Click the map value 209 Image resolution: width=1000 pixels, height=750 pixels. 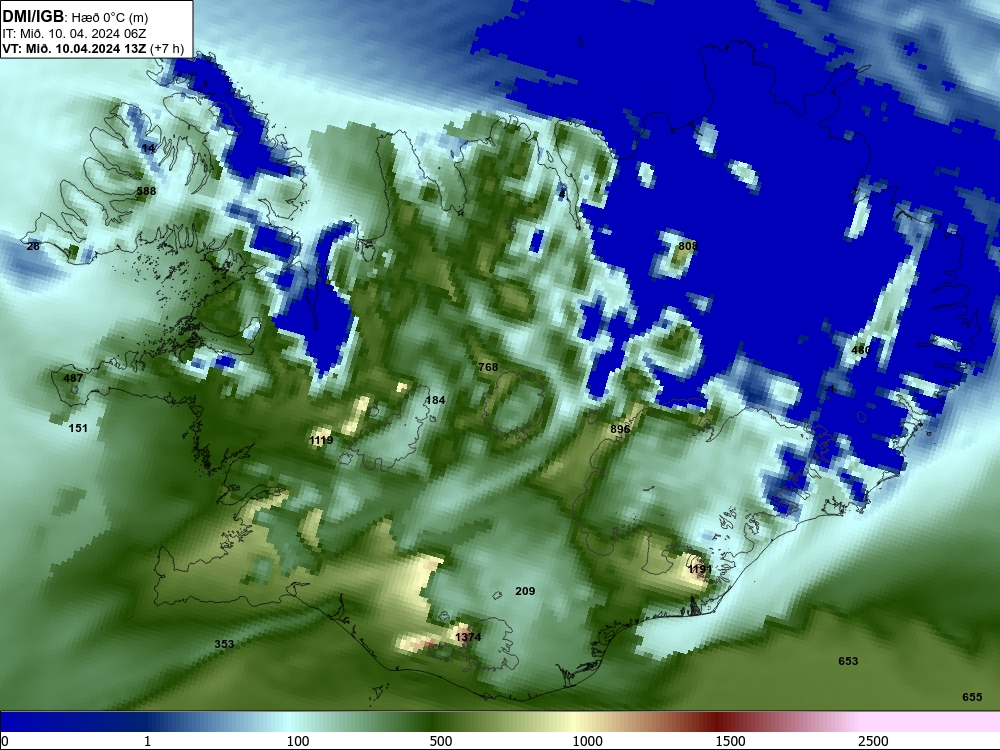[x=525, y=591]
